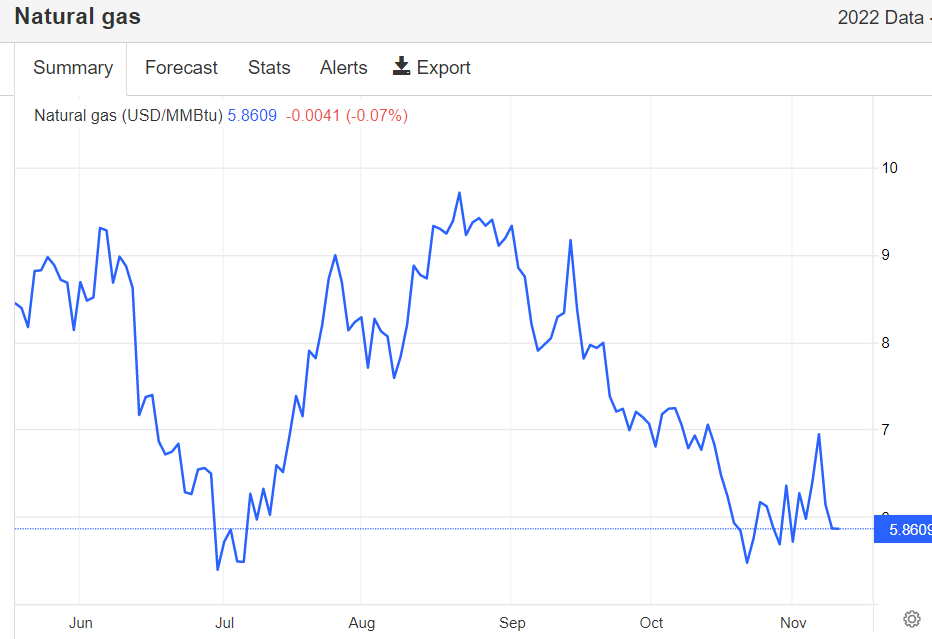
Task: Click the Sep label on time axis
Action: click(511, 623)
